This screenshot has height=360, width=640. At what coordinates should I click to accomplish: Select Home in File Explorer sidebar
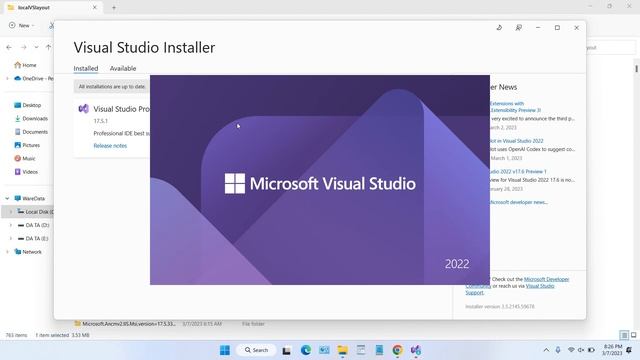click(x=25, y=65)
